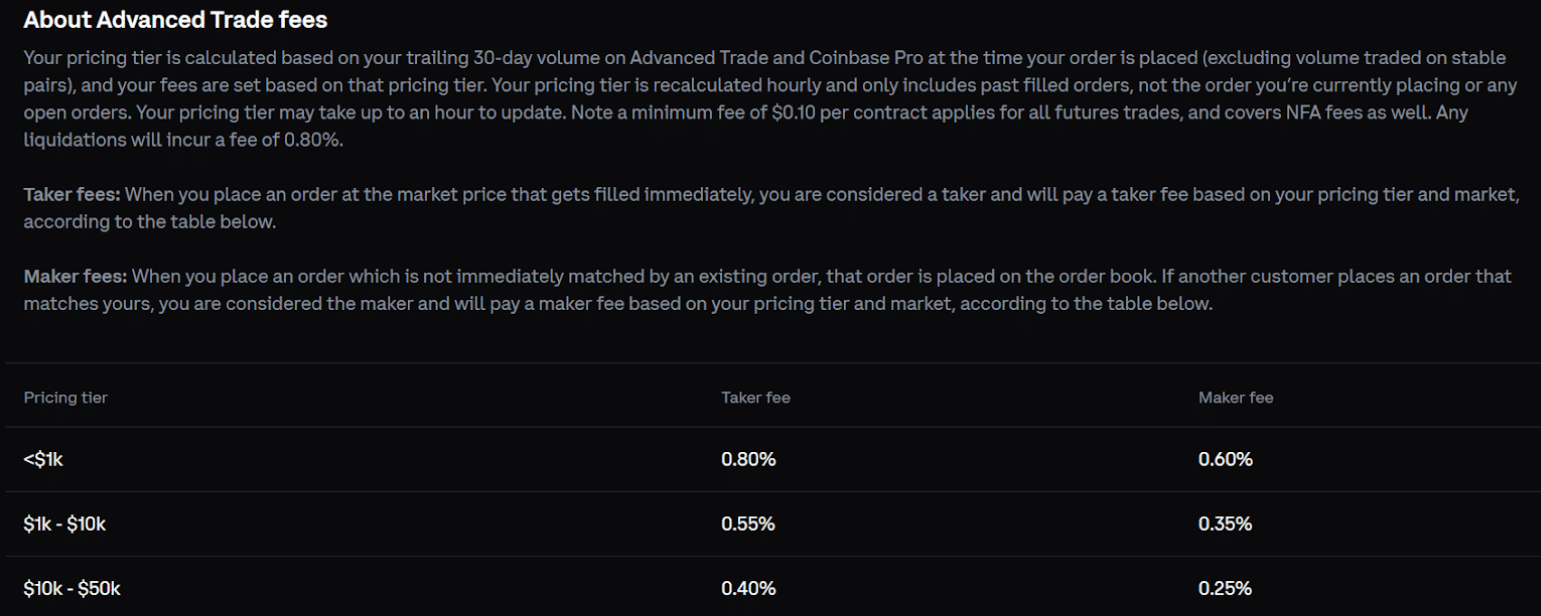Select the $1k - $10k tier row

(770, 524)
